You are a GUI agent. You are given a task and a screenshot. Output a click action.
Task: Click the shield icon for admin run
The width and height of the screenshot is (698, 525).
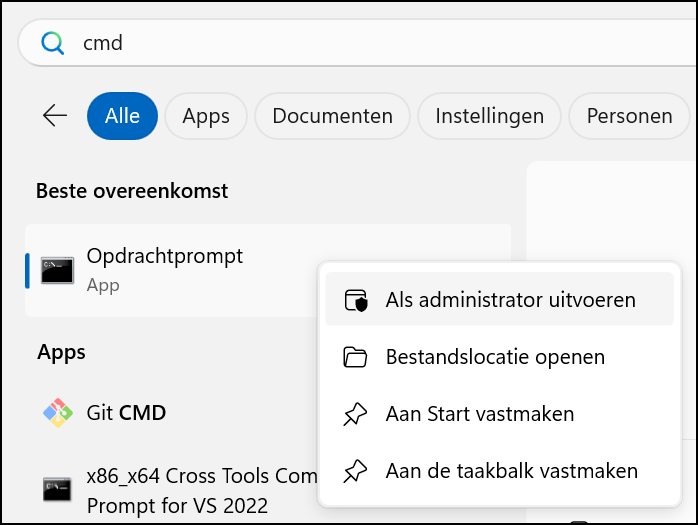coord(356,300)
